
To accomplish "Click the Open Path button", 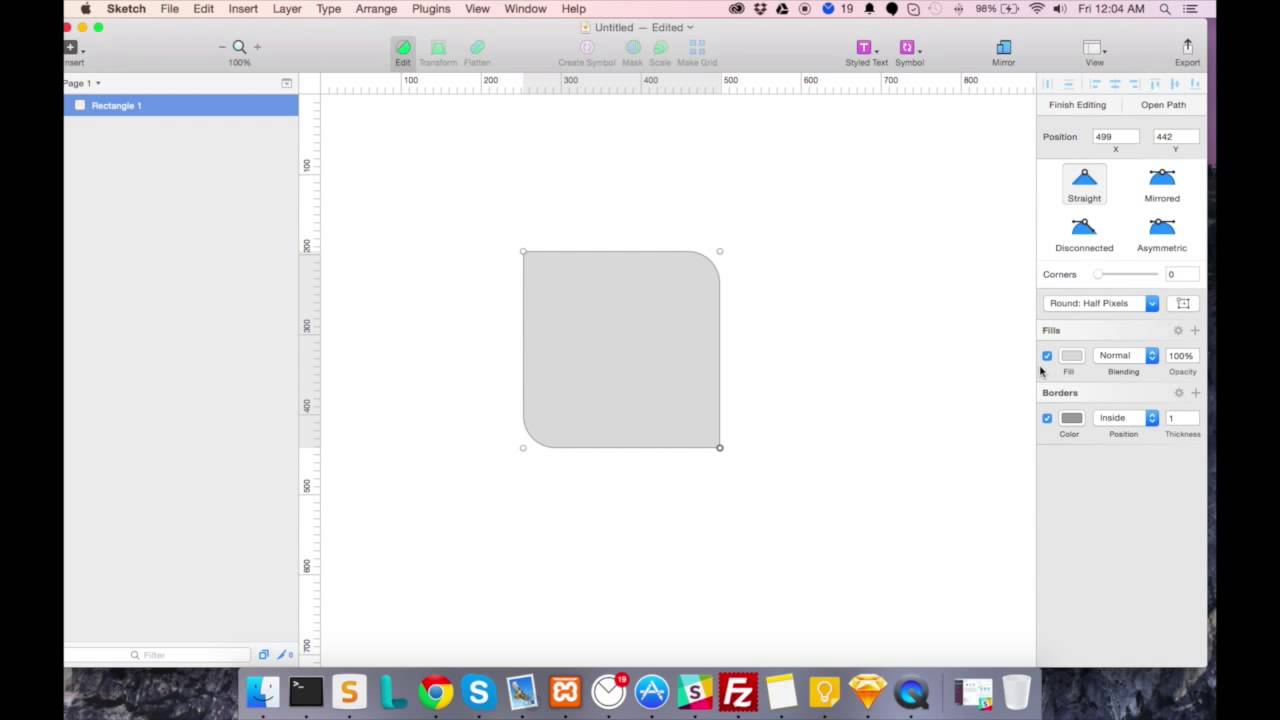I will coord(1163,104).
